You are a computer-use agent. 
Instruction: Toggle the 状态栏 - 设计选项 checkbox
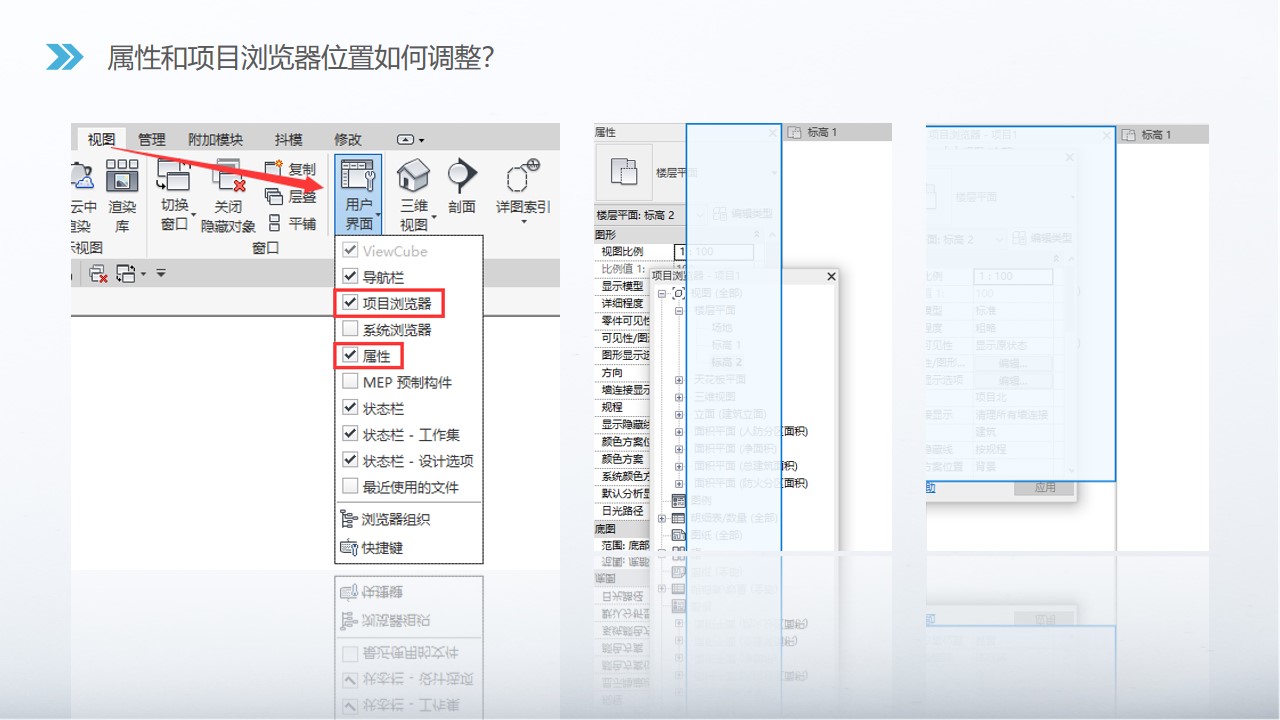coord(350,460)
